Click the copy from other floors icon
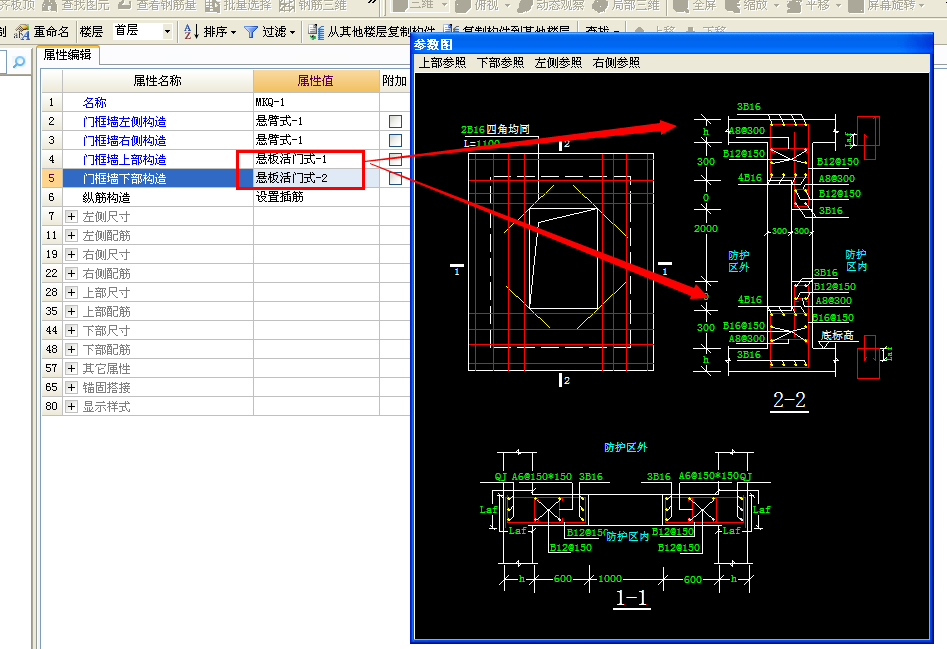Image resolution: width=947 pixels, height=649 pixels. pyautogui.click(x=316, y=32)
